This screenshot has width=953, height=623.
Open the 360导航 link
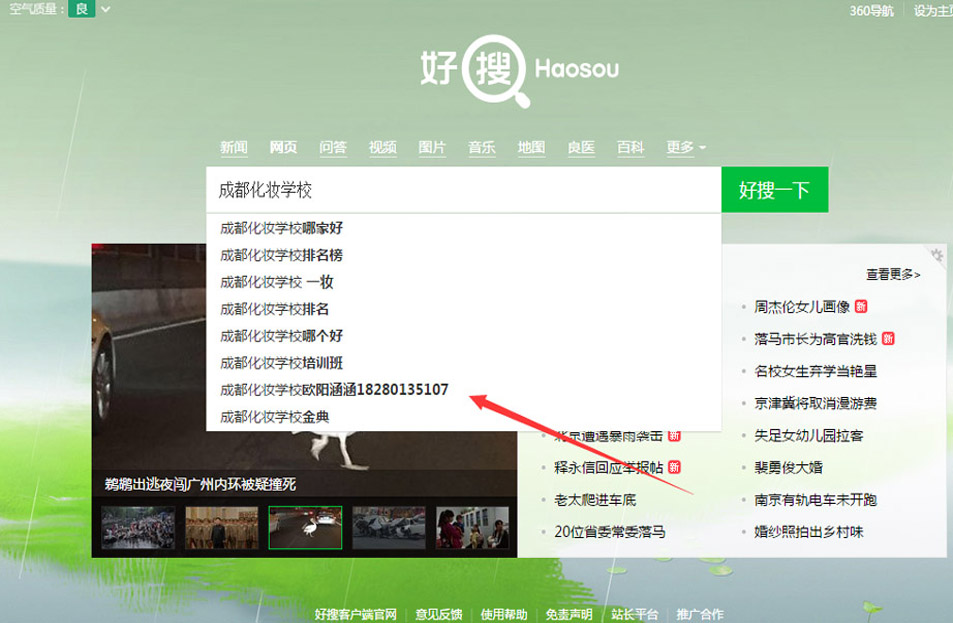coord(871,10)
